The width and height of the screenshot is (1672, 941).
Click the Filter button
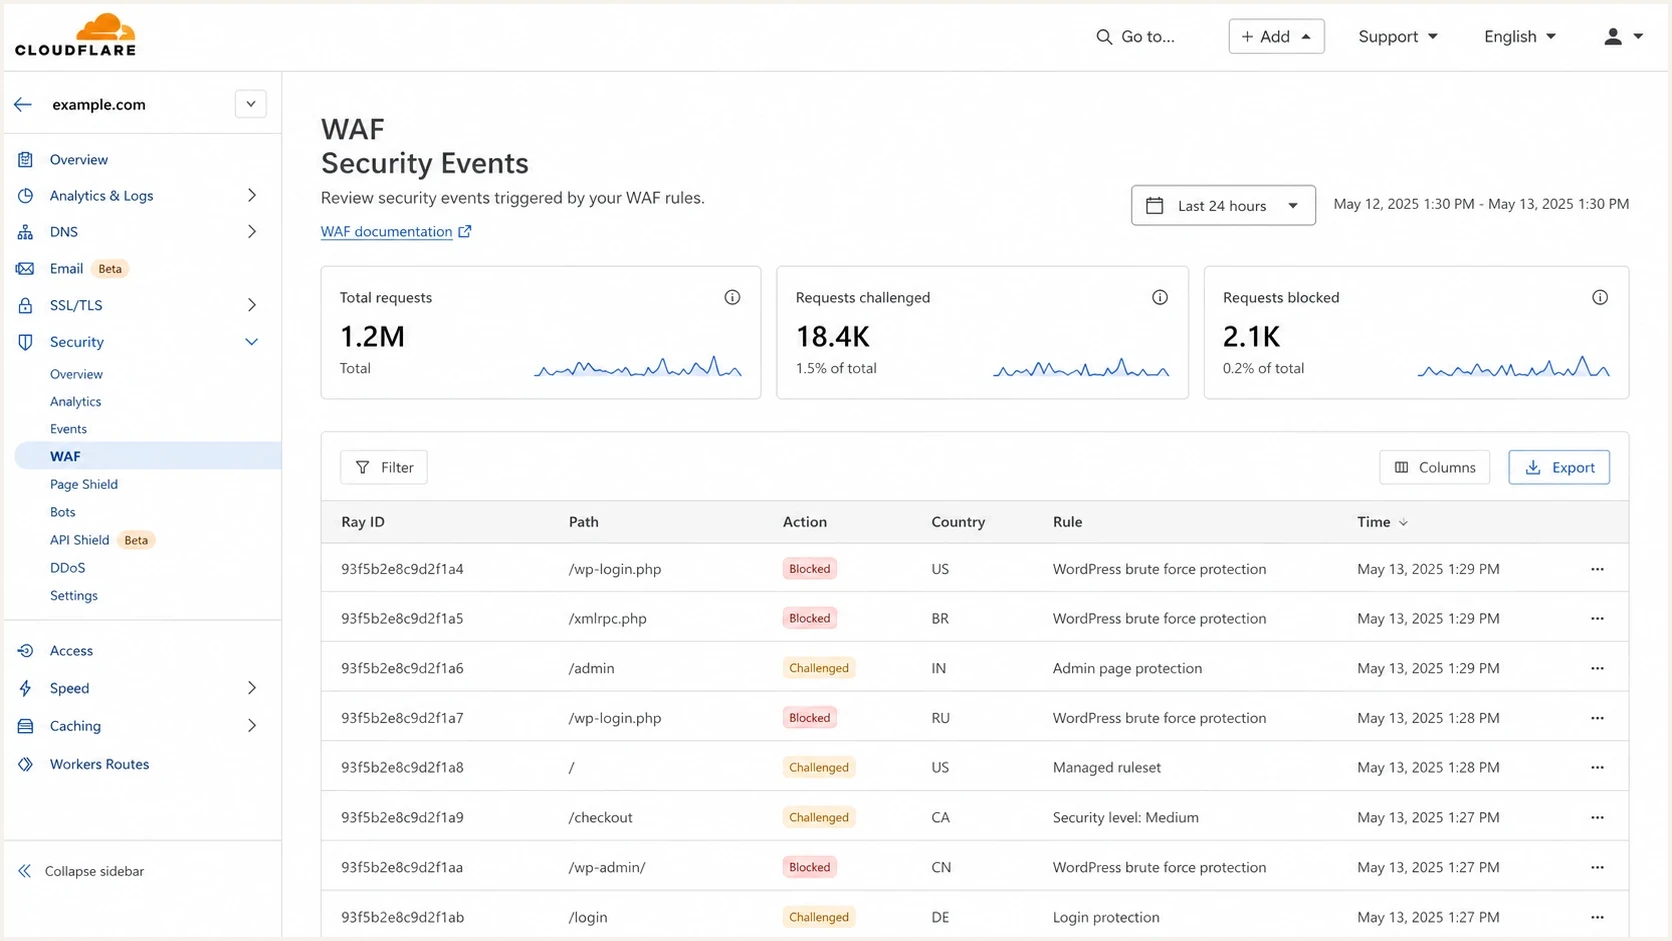384,467
